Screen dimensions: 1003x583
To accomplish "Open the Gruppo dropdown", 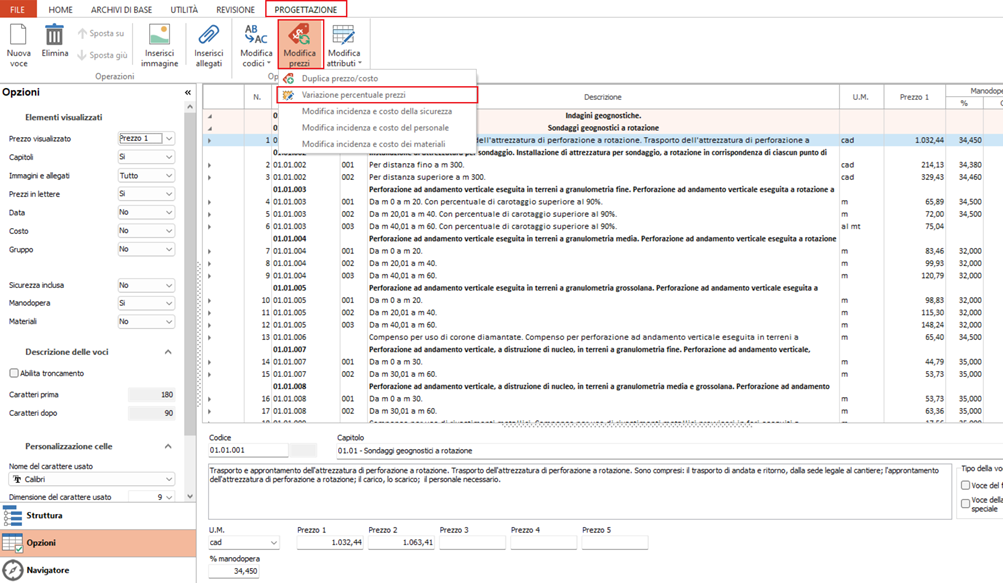I will (x=169, y=249).
